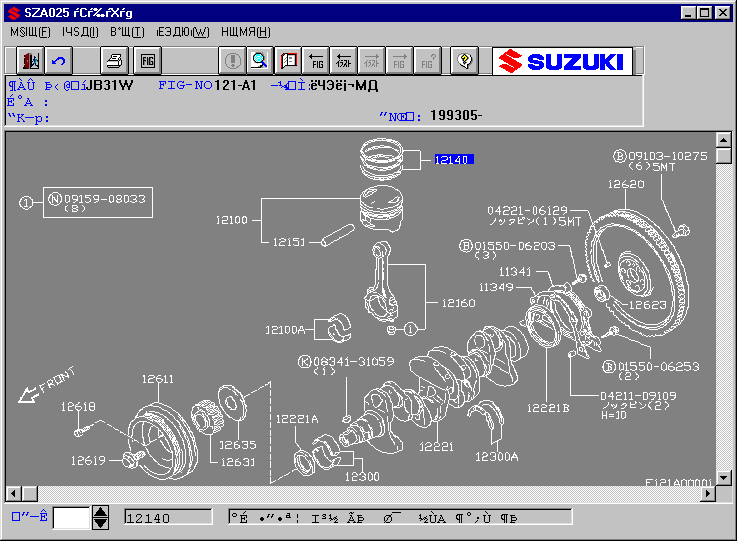737x541 pixels.
Task: Click the exit door toolbar icon
Action: [x=31, y=61]
